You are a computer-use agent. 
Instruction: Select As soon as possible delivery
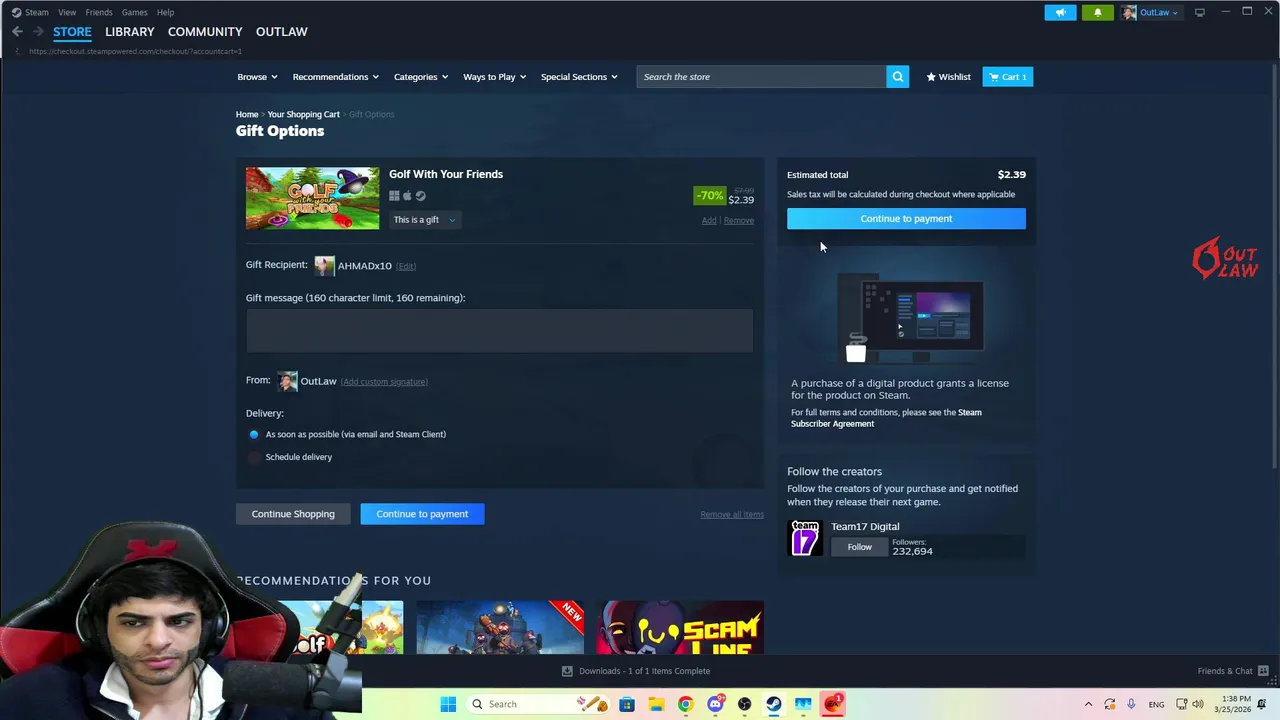[x=254, y=434]
